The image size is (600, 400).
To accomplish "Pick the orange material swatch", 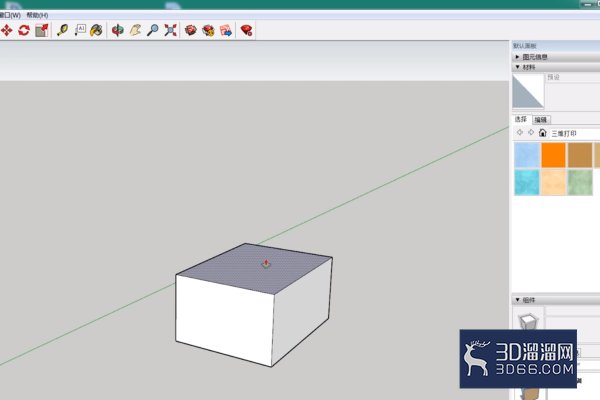I will pos(553,155).
